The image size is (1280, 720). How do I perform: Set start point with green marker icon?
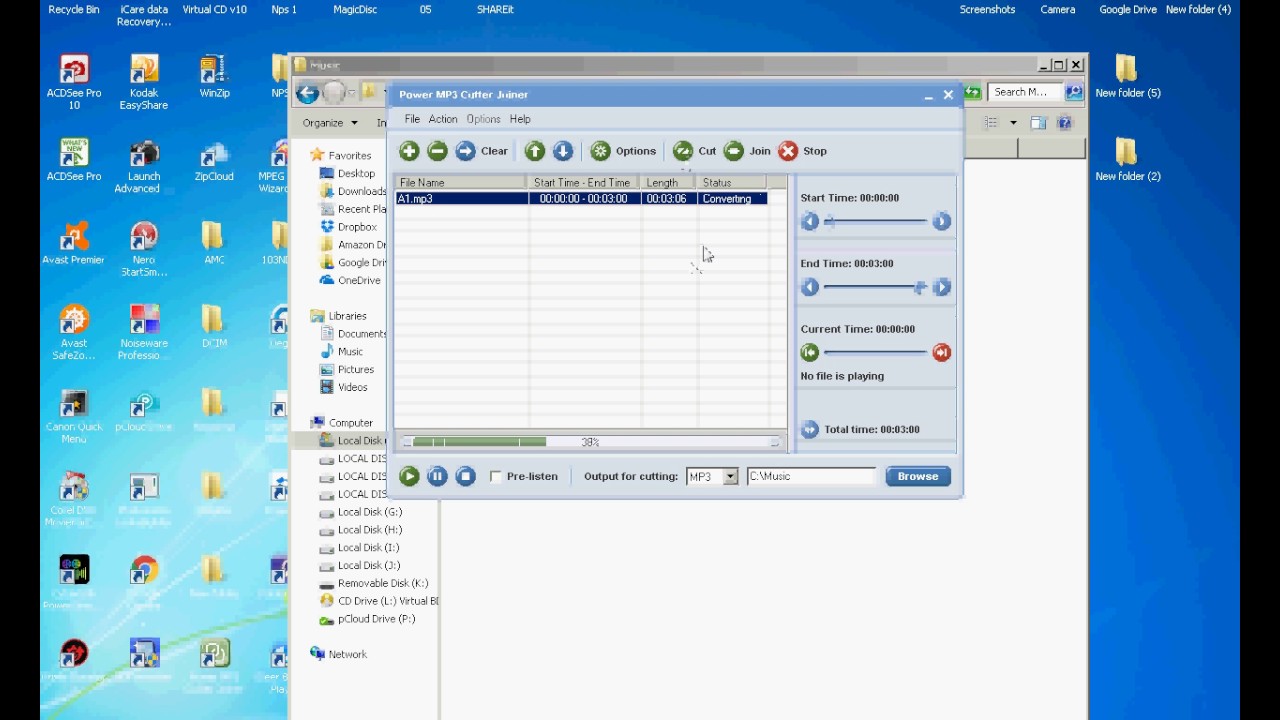point(810,352)
